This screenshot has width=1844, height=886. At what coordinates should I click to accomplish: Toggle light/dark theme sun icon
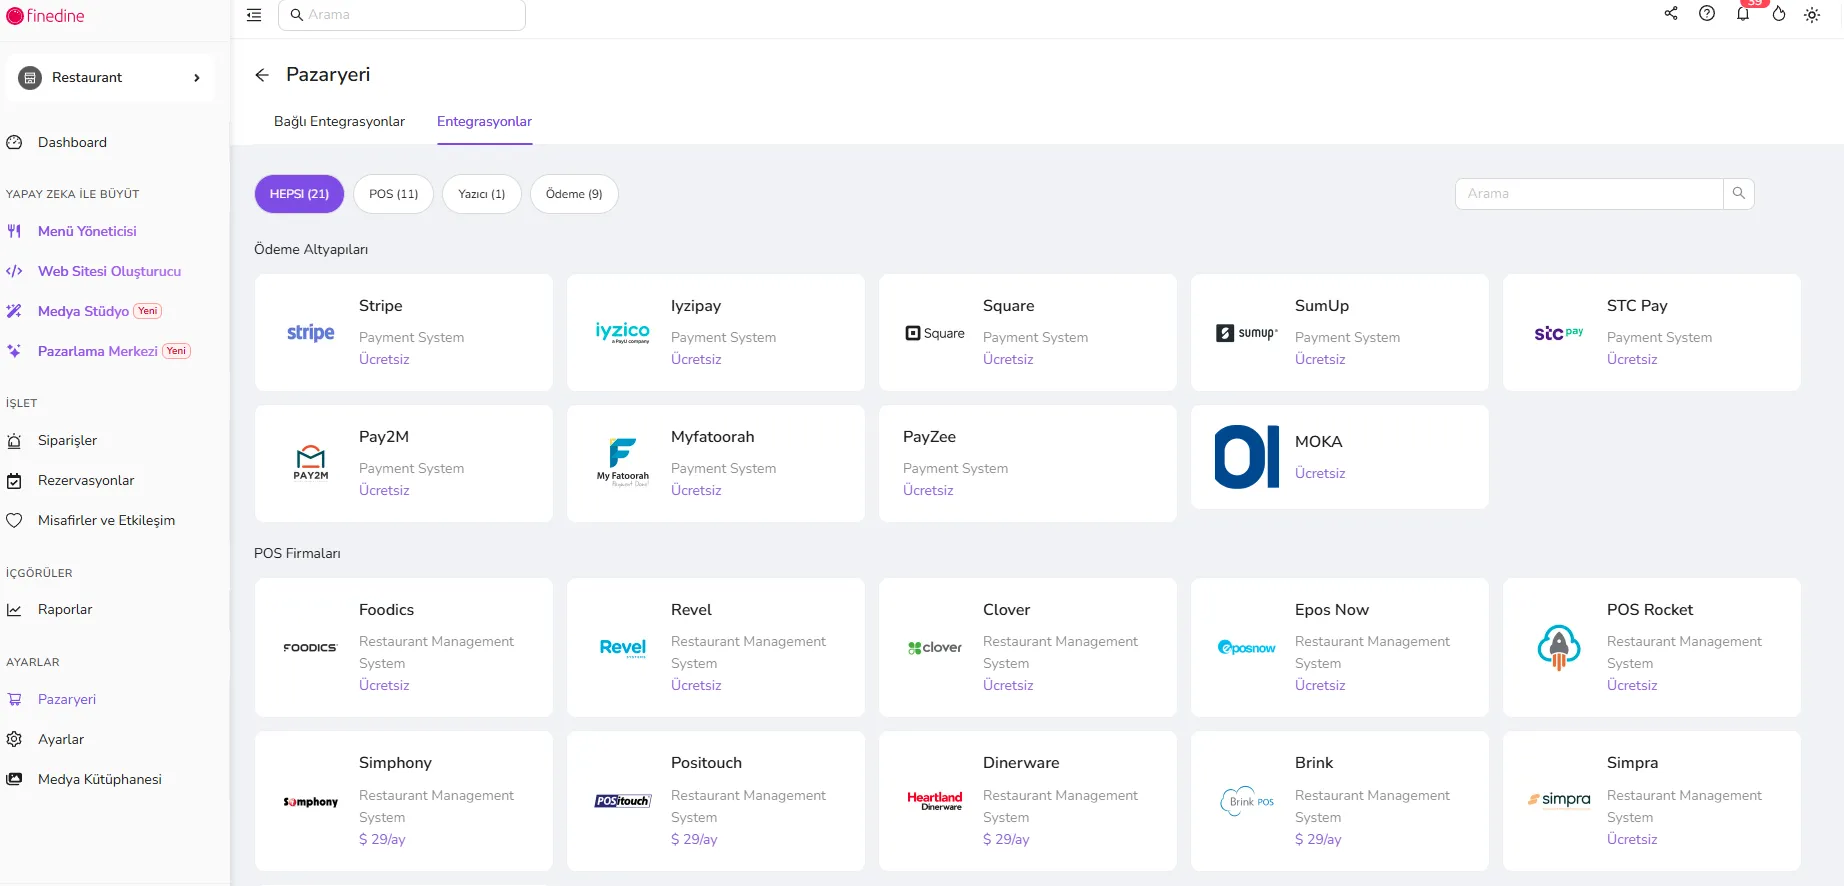[x=1812, y=15]
